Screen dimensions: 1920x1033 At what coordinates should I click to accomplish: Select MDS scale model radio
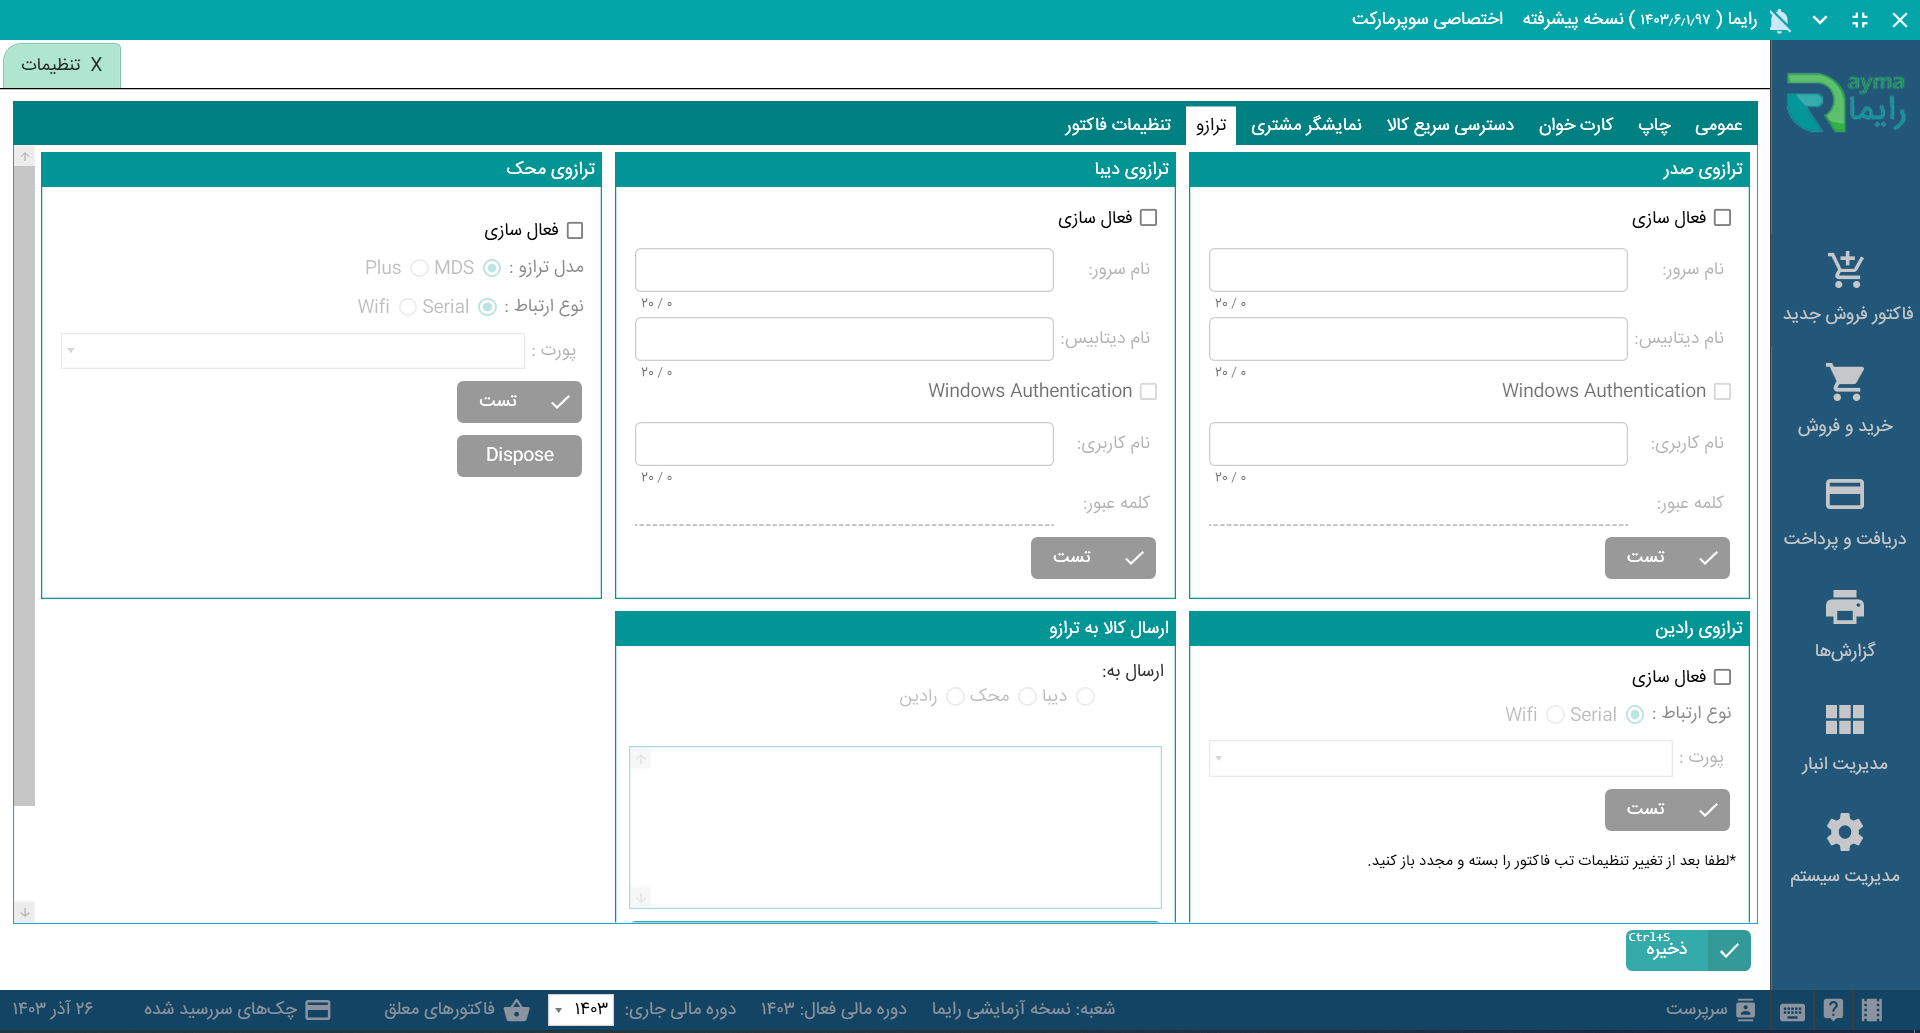491,268
